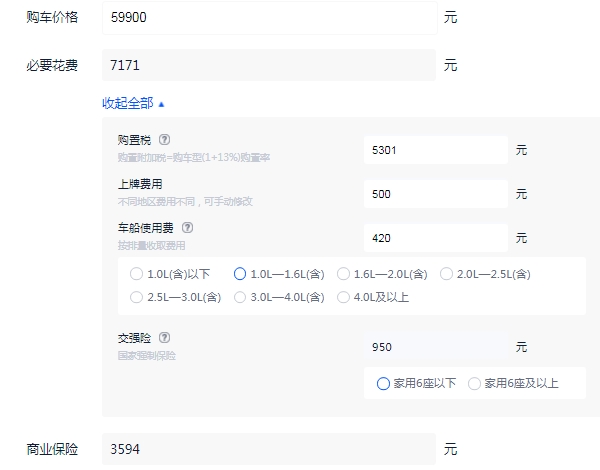Click the 商业保险 label
Viewport: 600px width, 470px height.
coord(52,449)
